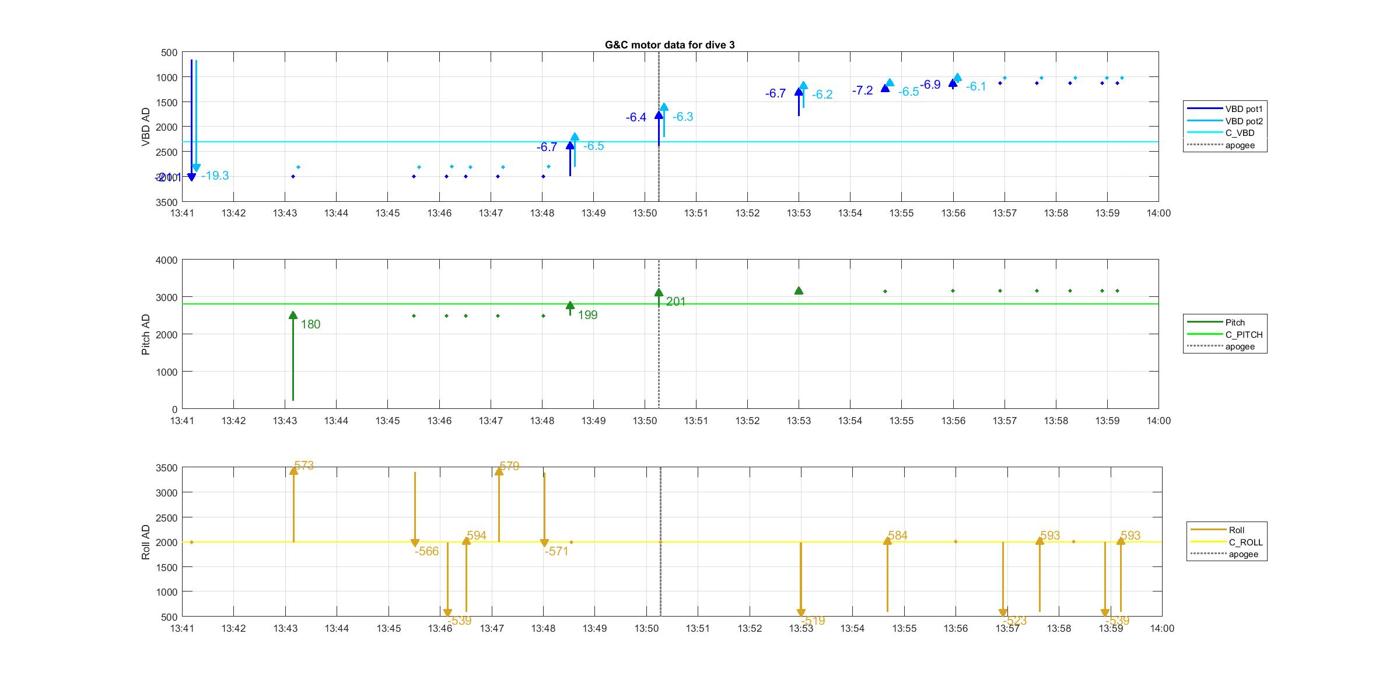The width and height of the screenshot is (1400, 693).
Task: Click "apogee" in the Pitch plot legend
Action: tap(1240, 347)
